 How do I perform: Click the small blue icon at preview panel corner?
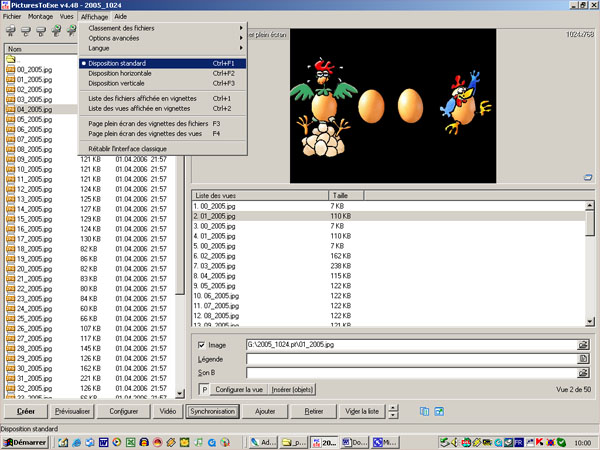[x=588, y=177]
